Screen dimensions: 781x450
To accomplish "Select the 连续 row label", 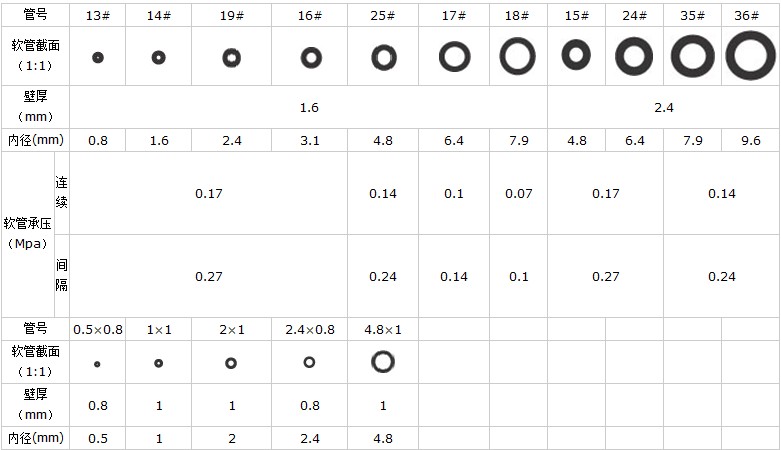I will pyautogui.click(x=61, y=192).
